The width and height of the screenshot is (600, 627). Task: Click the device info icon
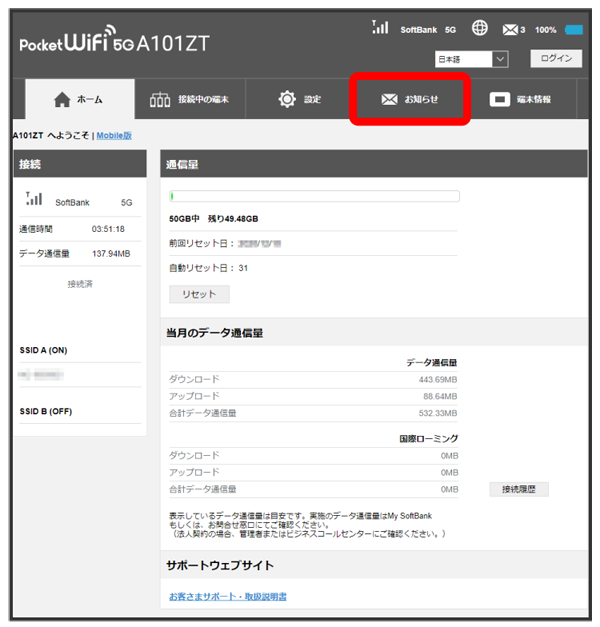tap(500, 99)
